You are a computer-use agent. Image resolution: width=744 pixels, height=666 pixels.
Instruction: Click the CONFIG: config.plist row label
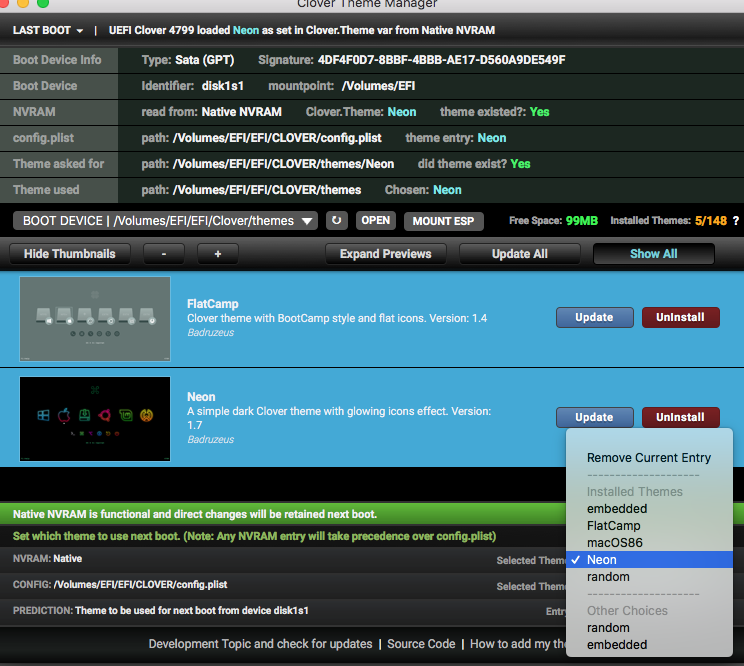point(120,584)
